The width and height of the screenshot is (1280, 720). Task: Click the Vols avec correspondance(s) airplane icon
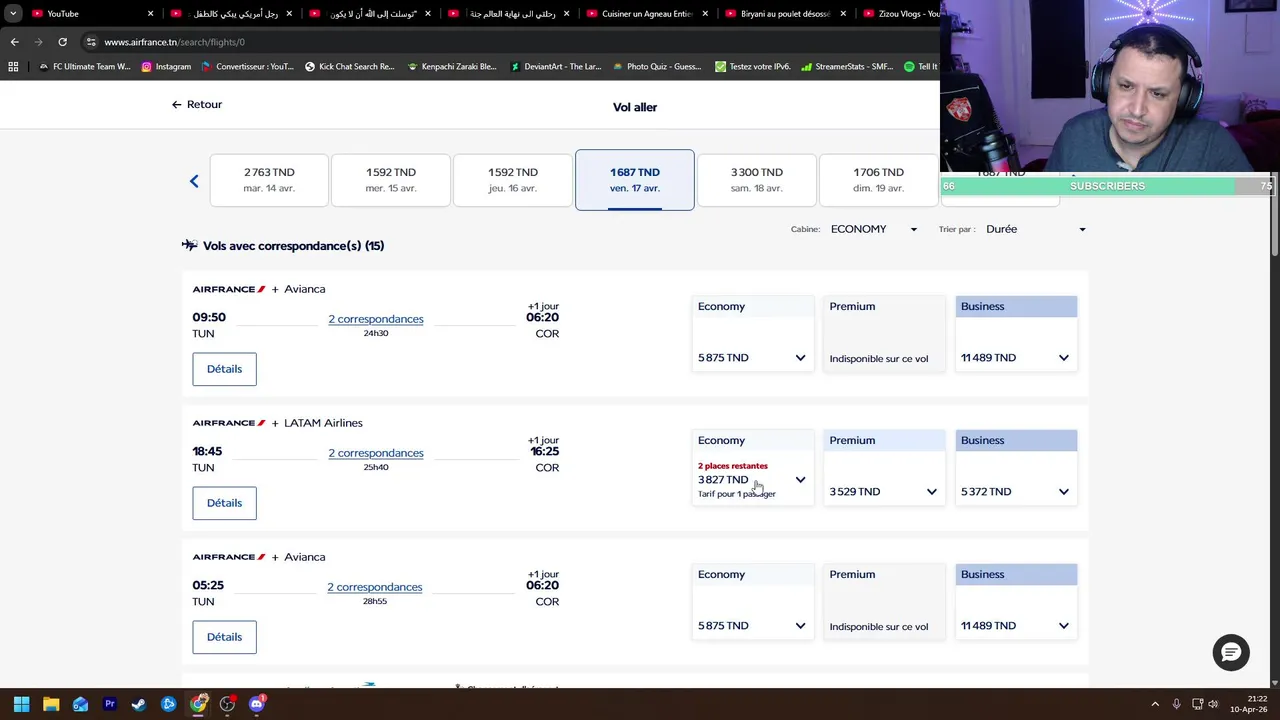point(189,245)
